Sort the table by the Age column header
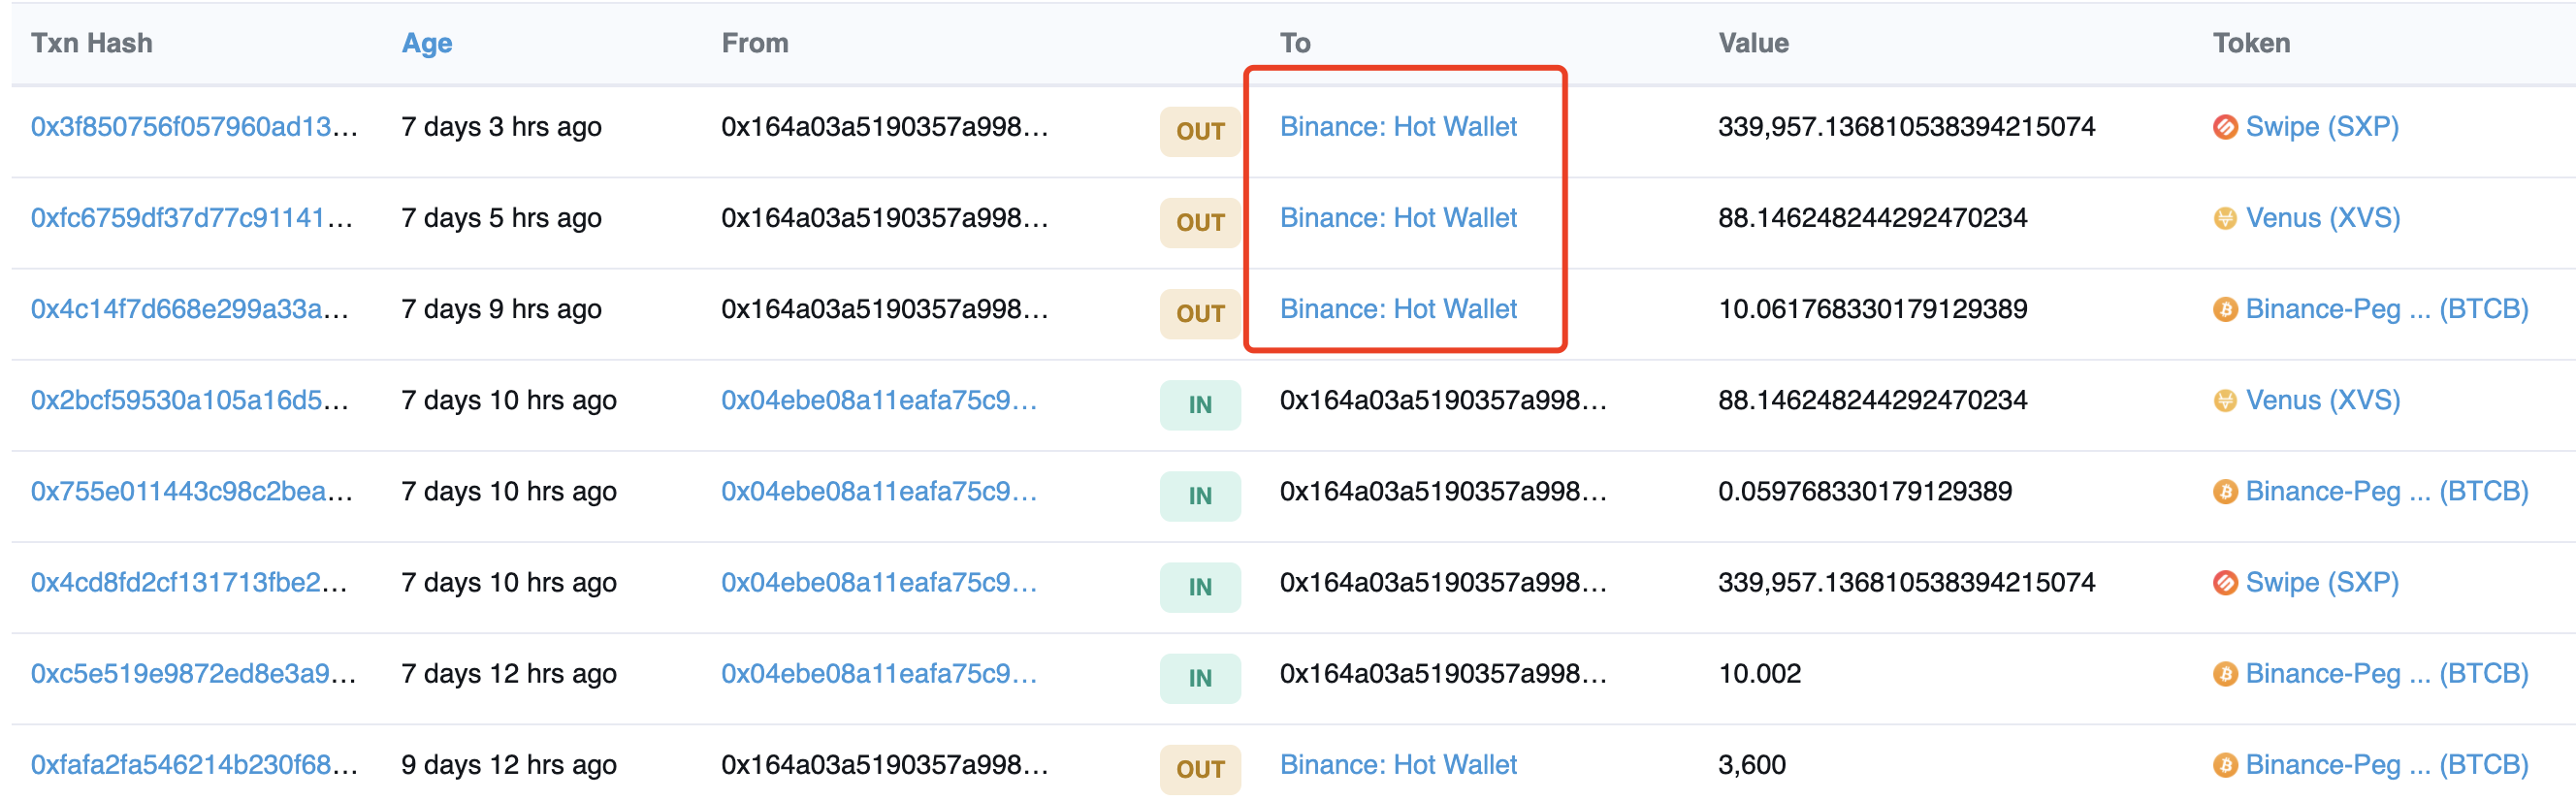This screenshot has height=801, width=2576. [427, 43]
